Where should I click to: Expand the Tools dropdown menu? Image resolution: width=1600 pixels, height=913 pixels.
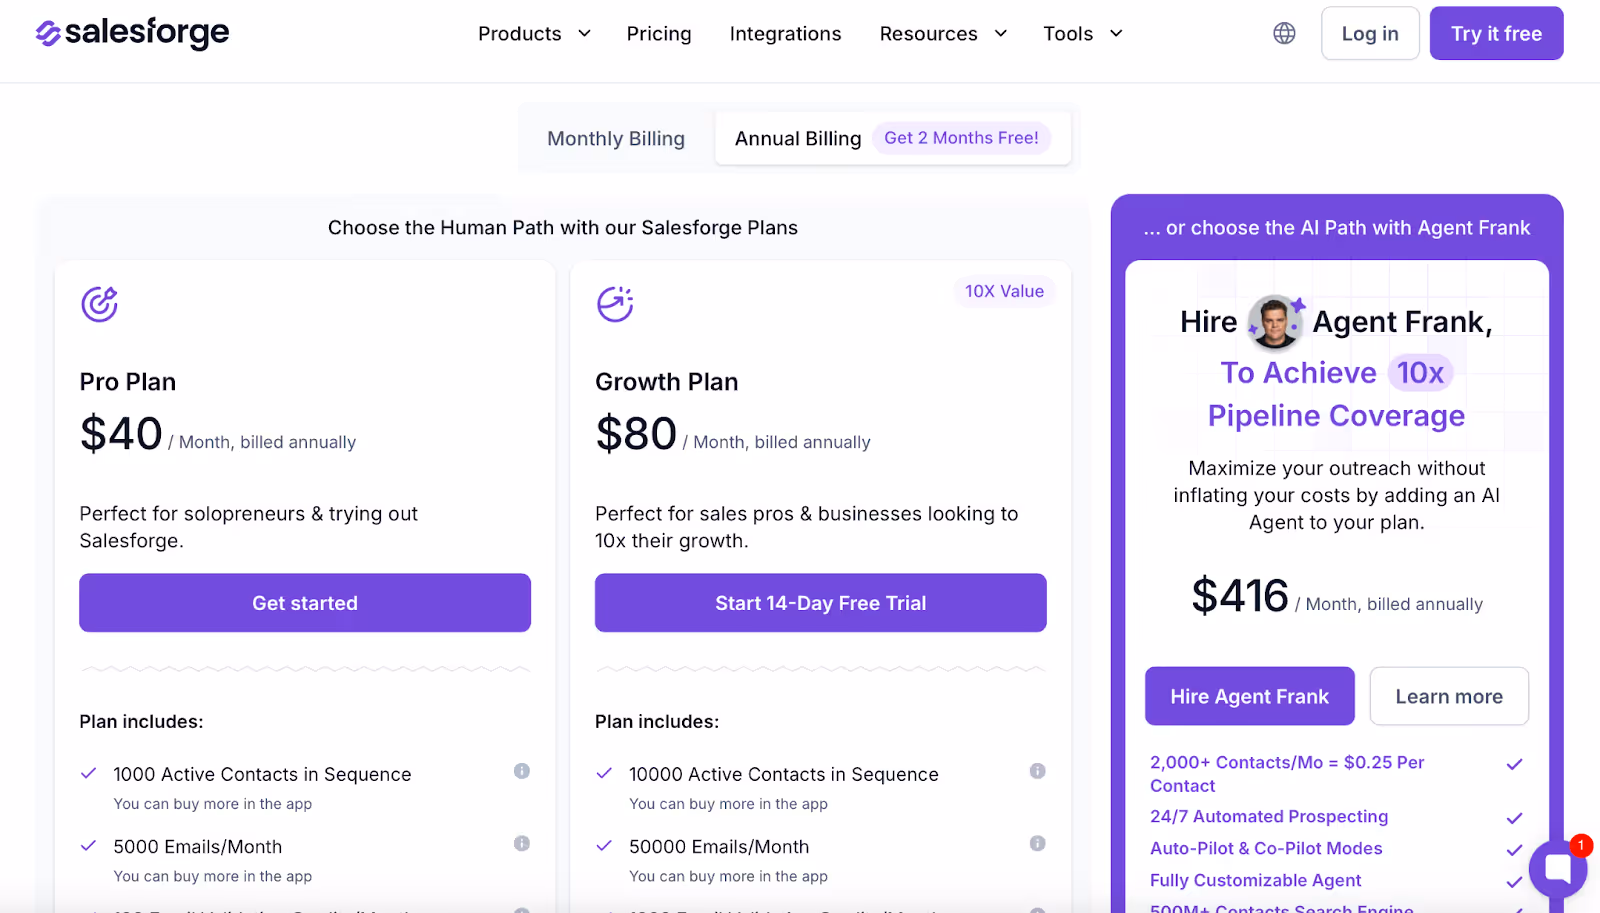1083,34
